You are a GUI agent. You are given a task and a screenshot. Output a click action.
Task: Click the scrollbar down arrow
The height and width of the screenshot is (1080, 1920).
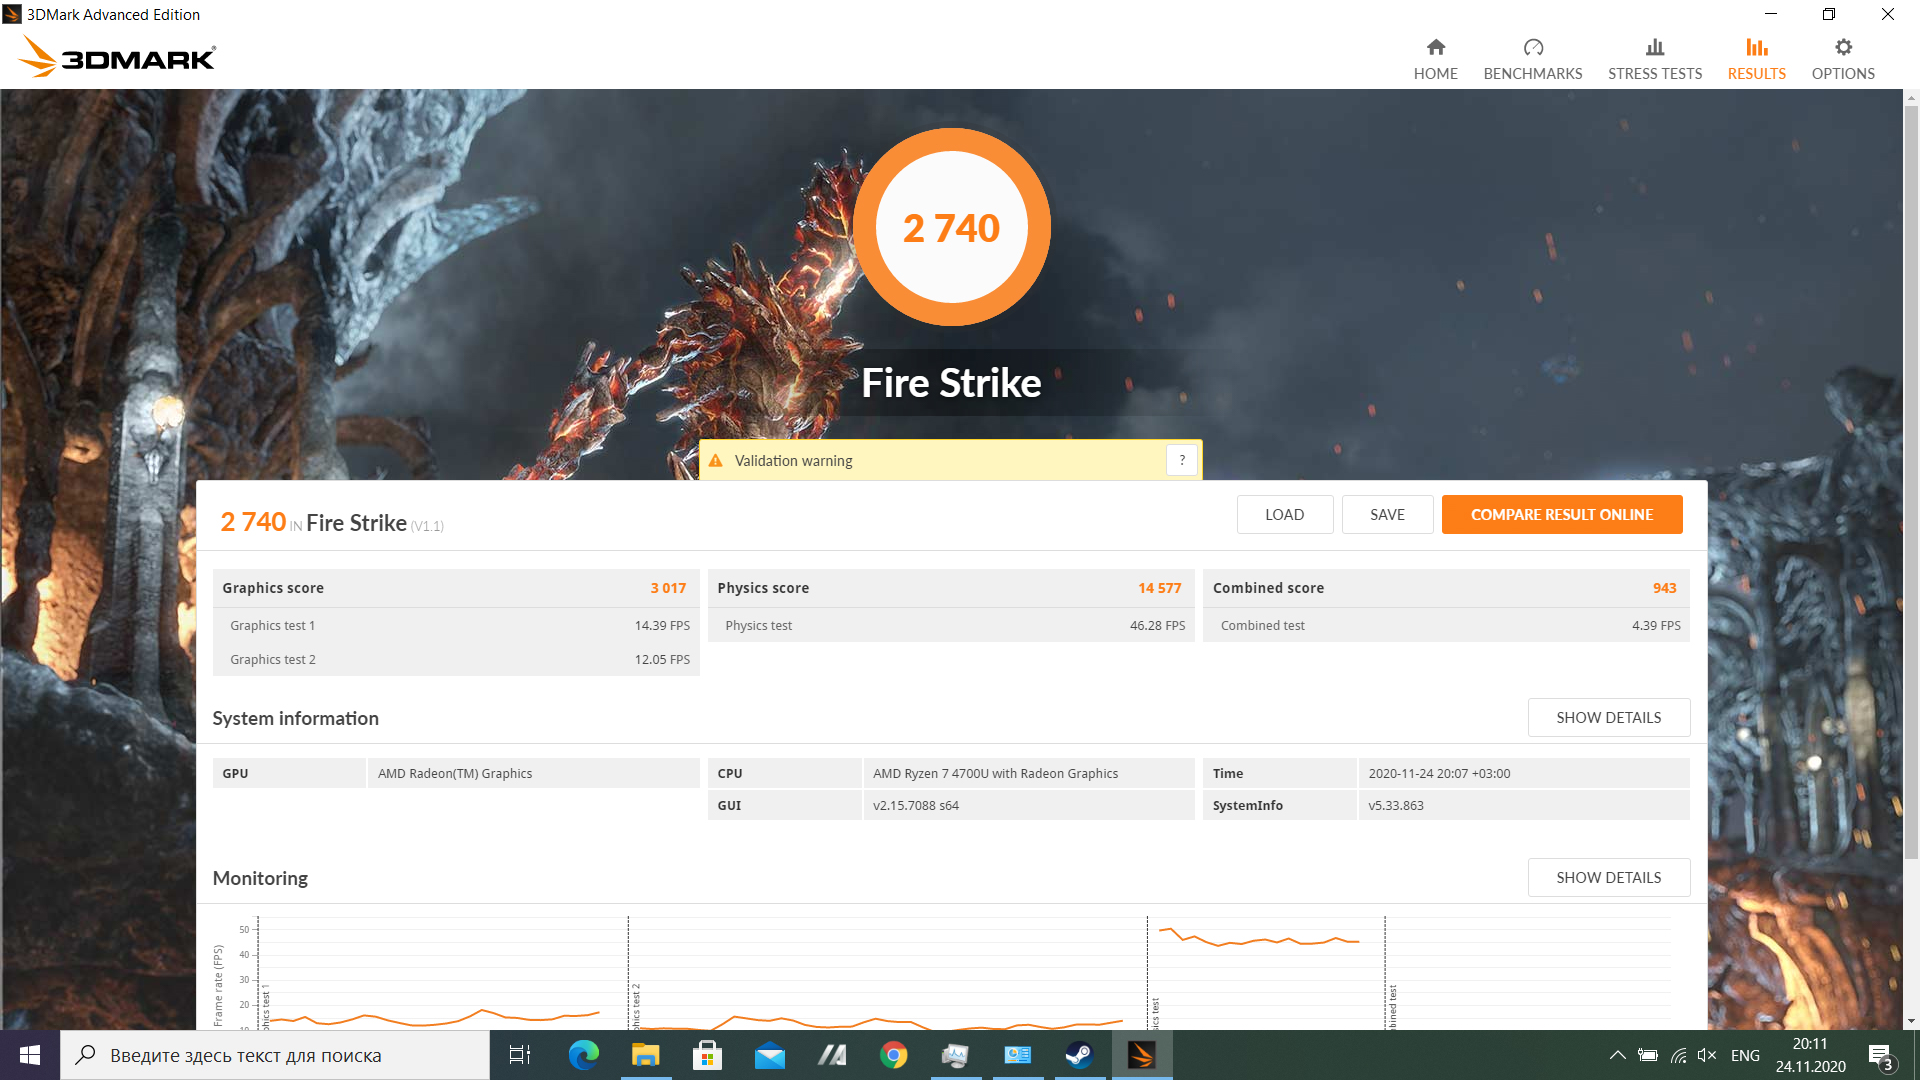tap(1911, 1021)
